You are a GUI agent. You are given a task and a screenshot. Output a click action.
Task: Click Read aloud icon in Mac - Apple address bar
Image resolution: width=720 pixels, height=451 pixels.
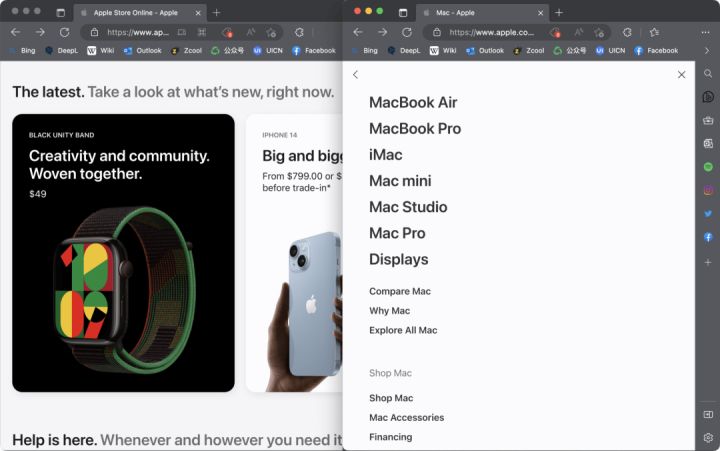point(578,32)
